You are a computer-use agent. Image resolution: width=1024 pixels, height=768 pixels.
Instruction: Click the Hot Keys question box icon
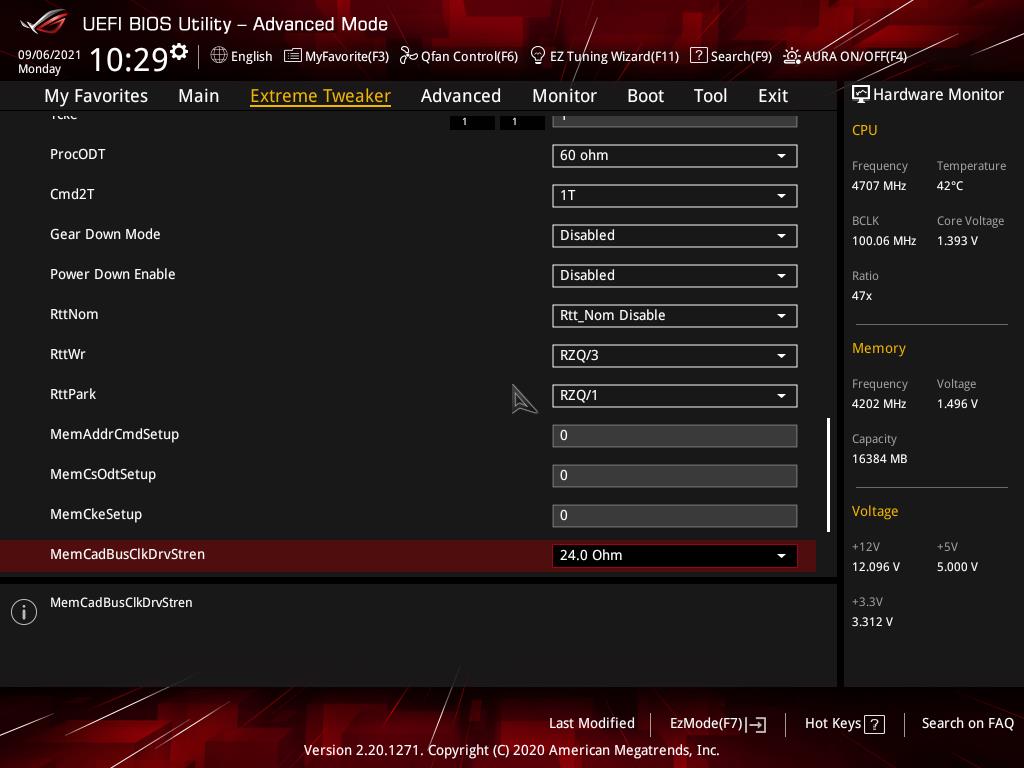pyautogui.click(x=874, y=724)
